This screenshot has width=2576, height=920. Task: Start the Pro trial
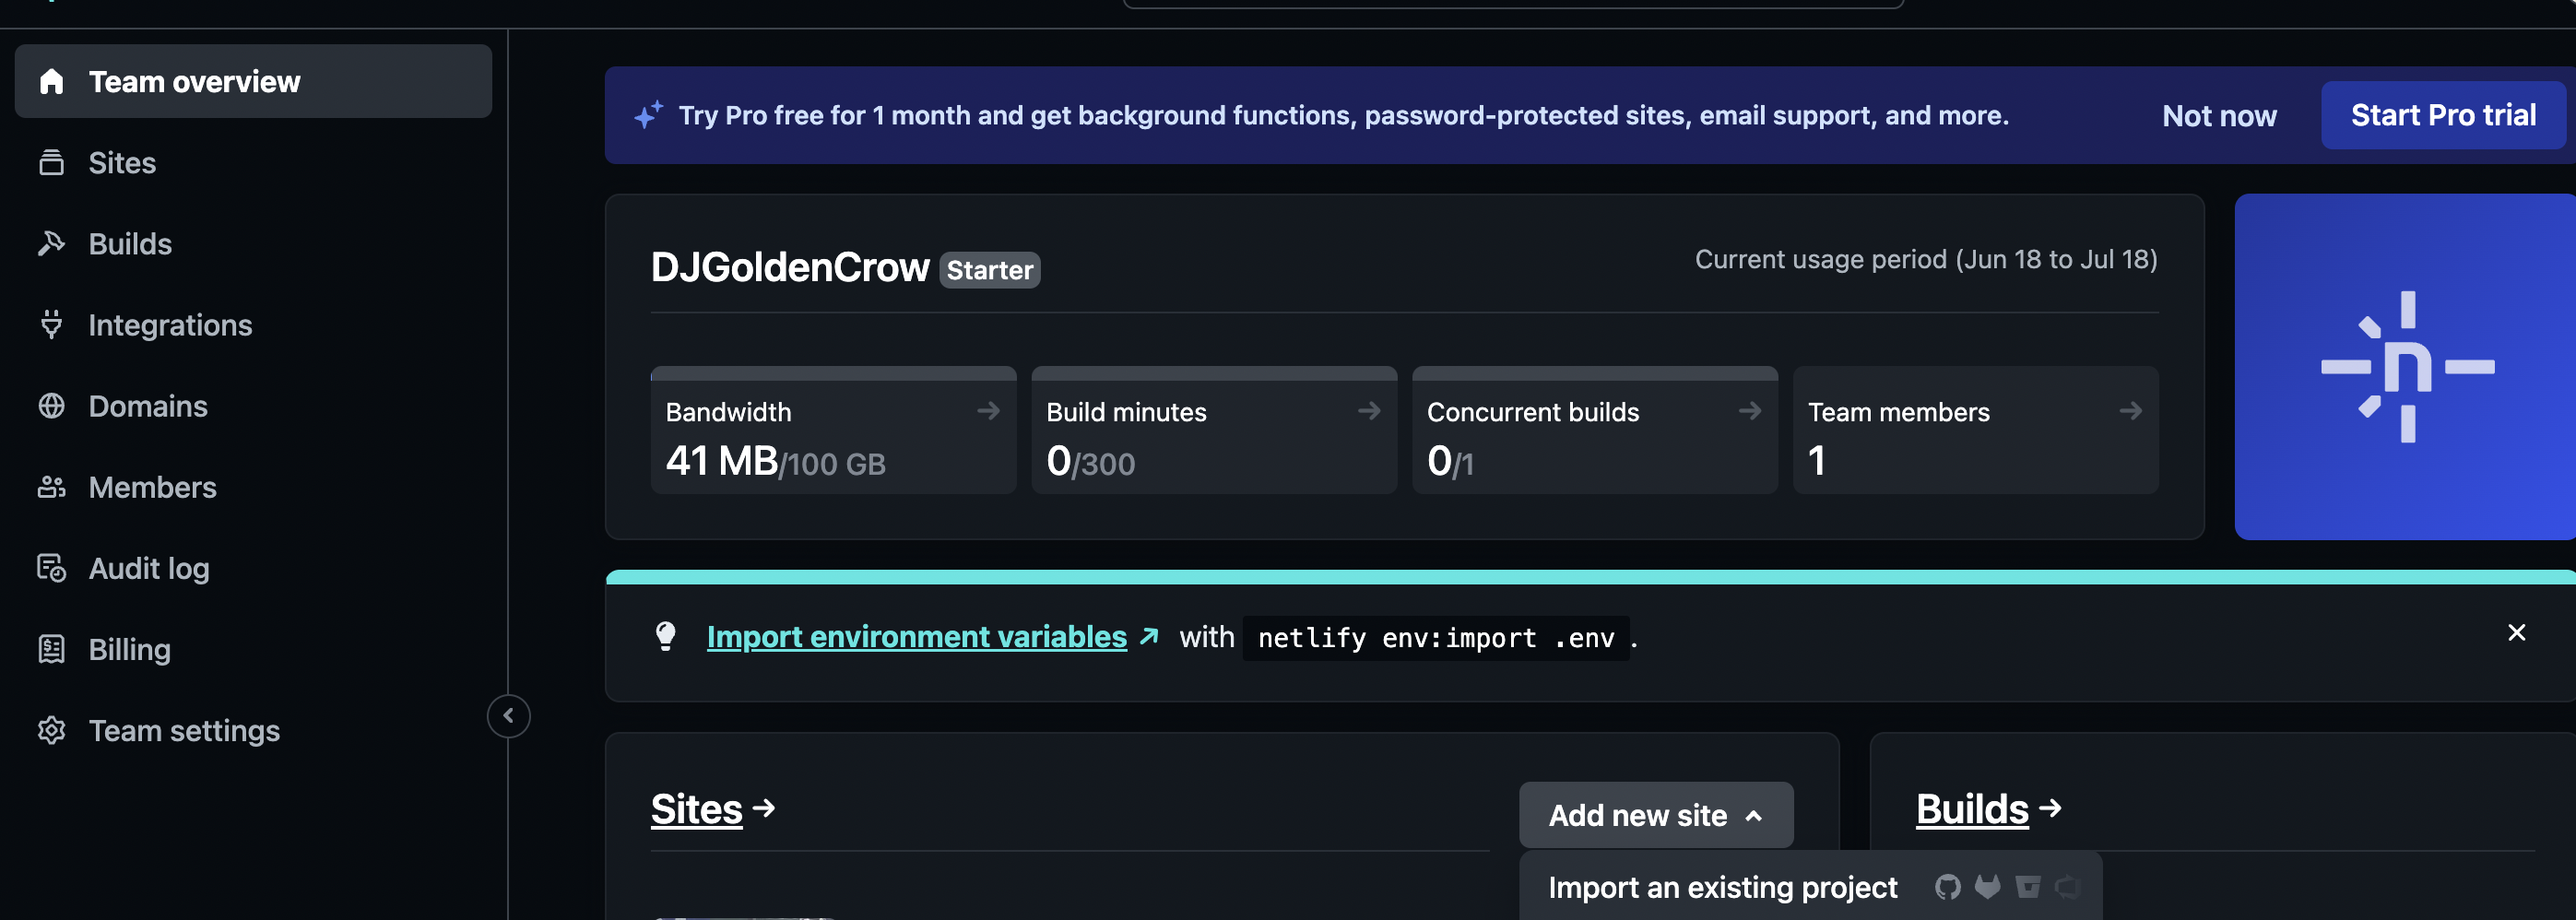tap(2443, 115)
